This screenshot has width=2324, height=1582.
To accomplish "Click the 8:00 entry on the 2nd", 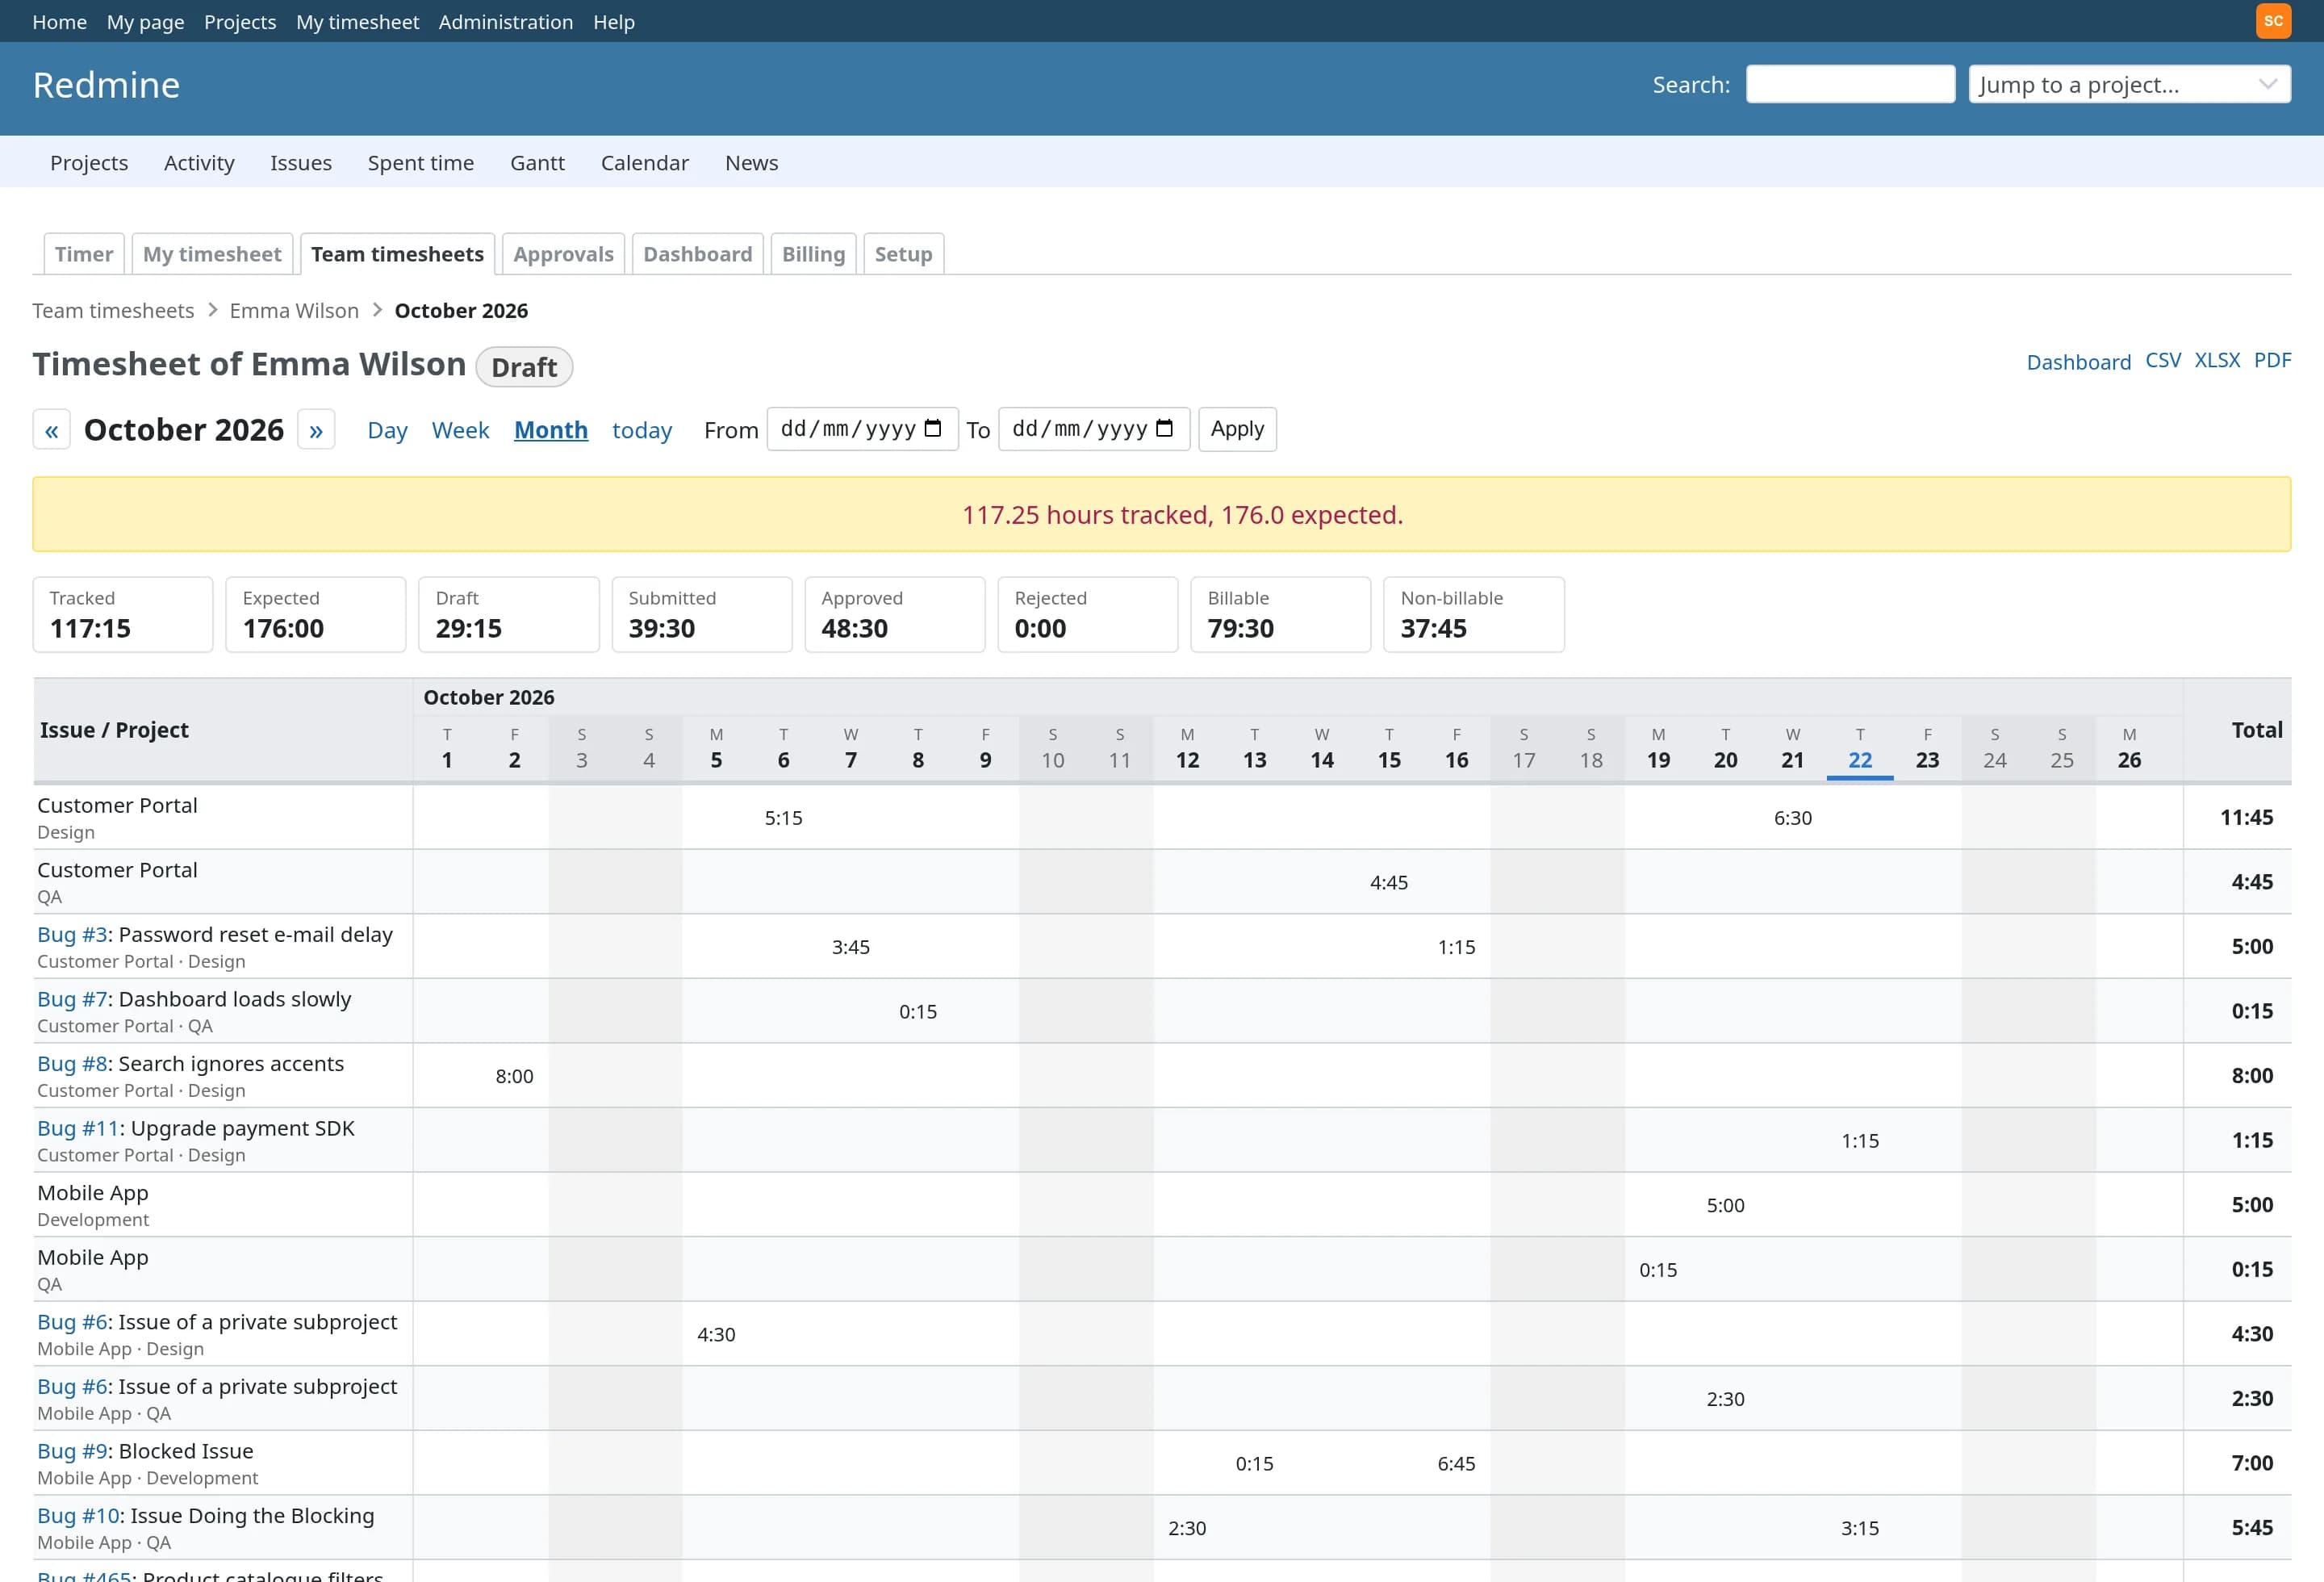I will [x=514, y=1076].
